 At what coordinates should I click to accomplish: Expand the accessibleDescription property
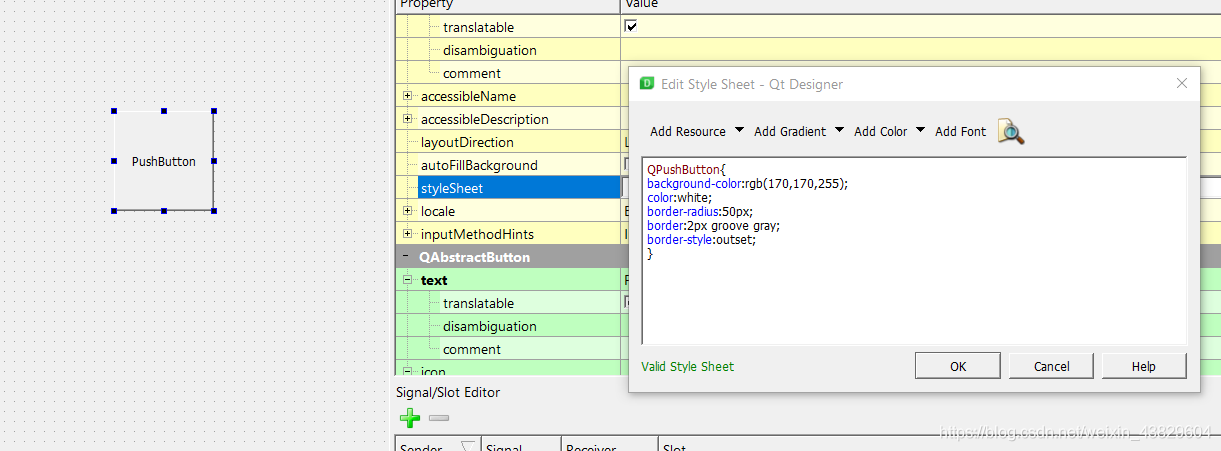407,119
